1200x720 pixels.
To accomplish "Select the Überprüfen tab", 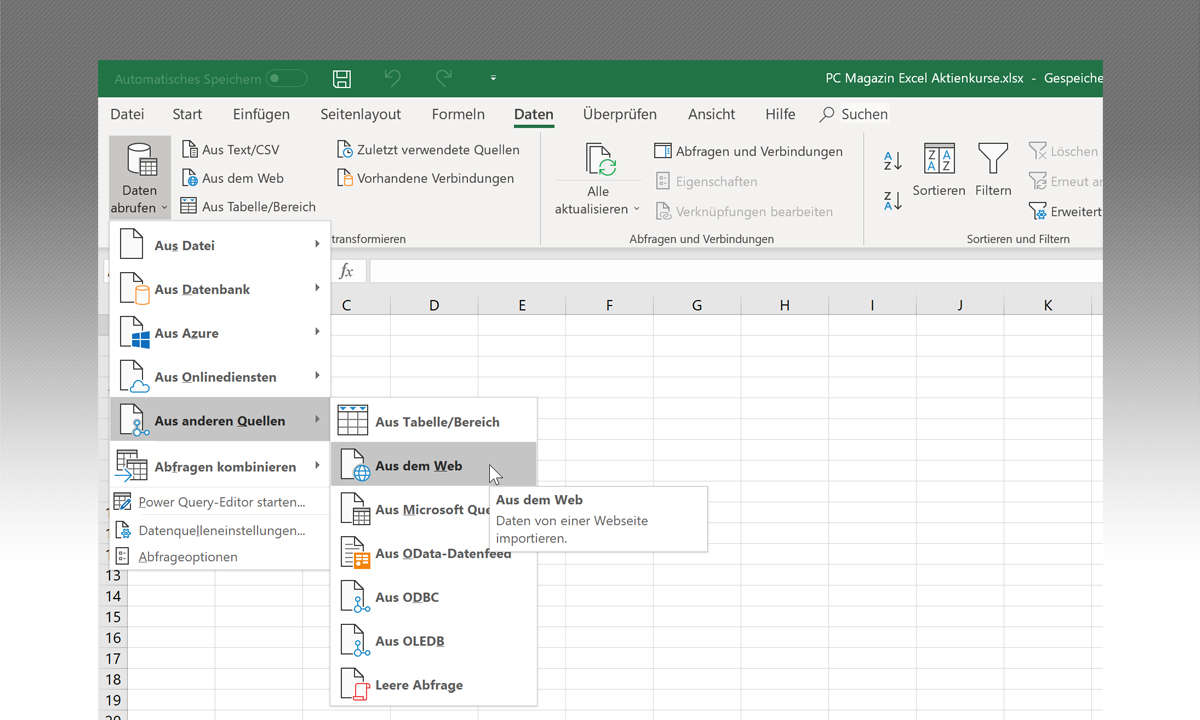I will [x=620, y=114].
